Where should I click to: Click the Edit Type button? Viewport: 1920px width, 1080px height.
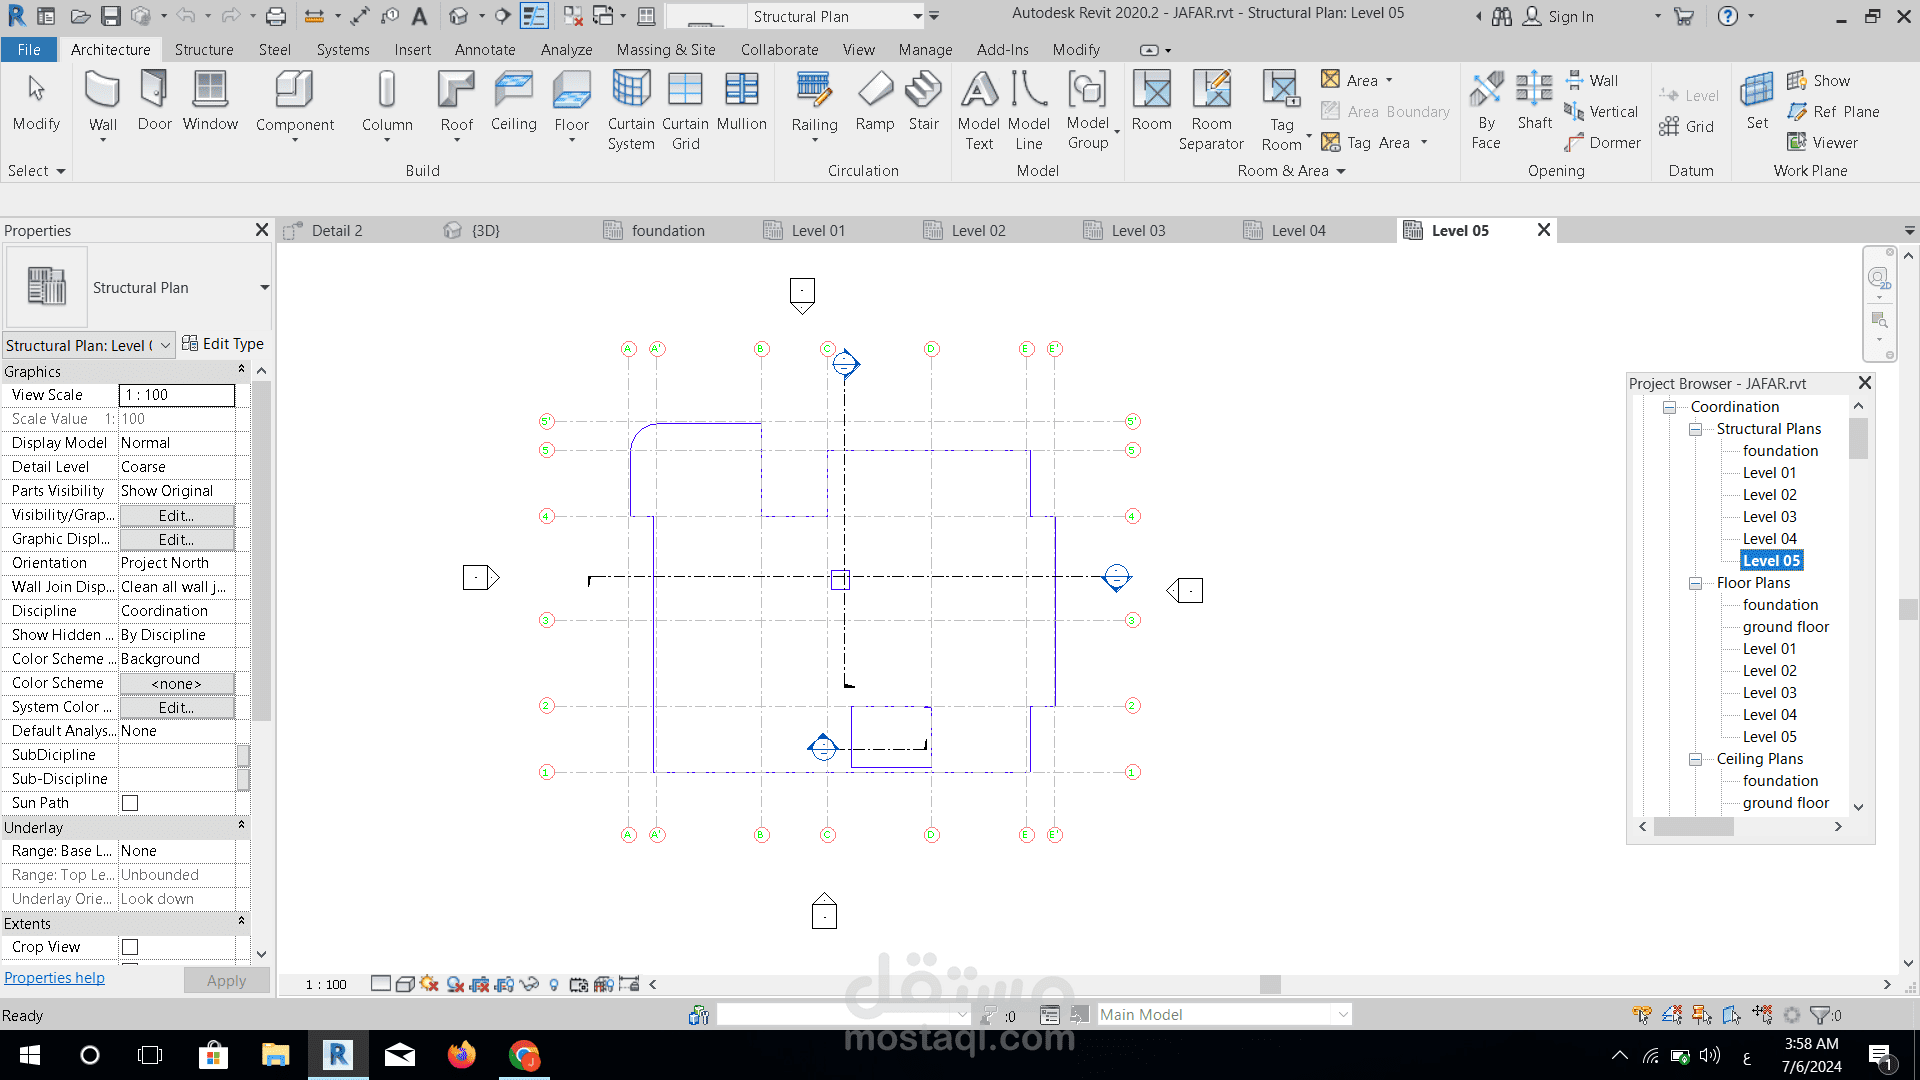click(x=223, y=344)
